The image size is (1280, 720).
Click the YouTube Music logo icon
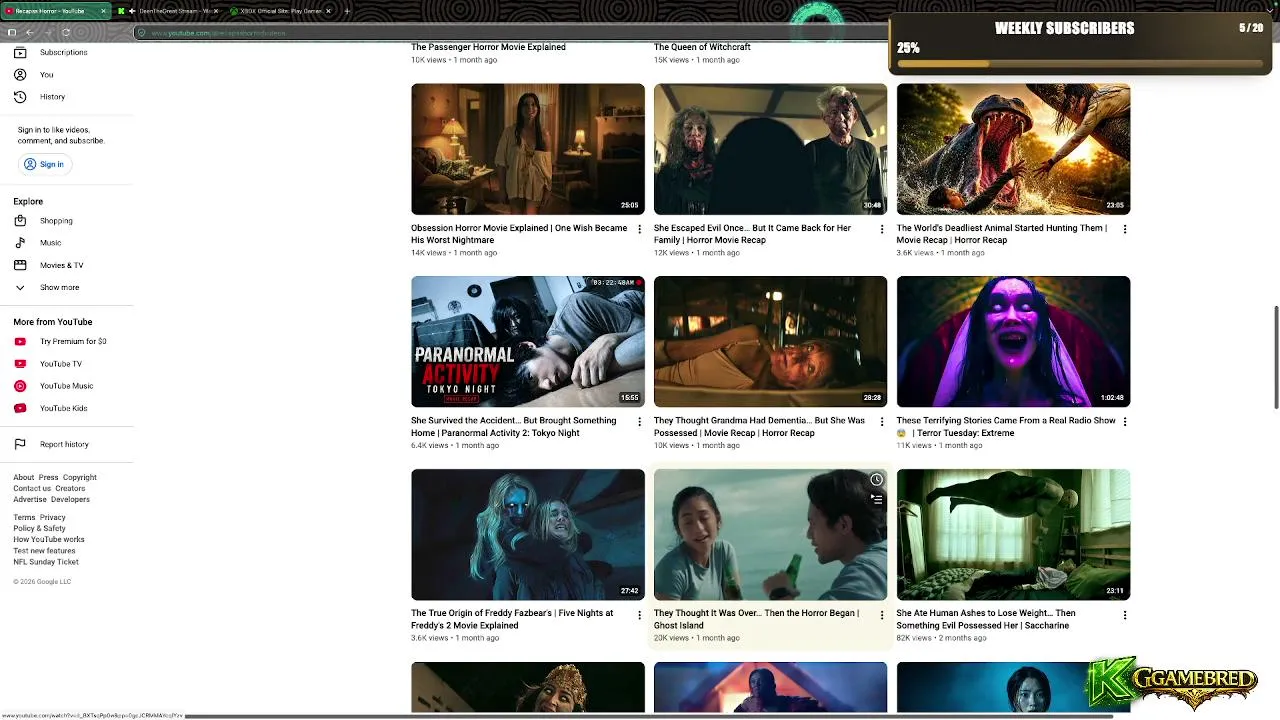point(20,386)
